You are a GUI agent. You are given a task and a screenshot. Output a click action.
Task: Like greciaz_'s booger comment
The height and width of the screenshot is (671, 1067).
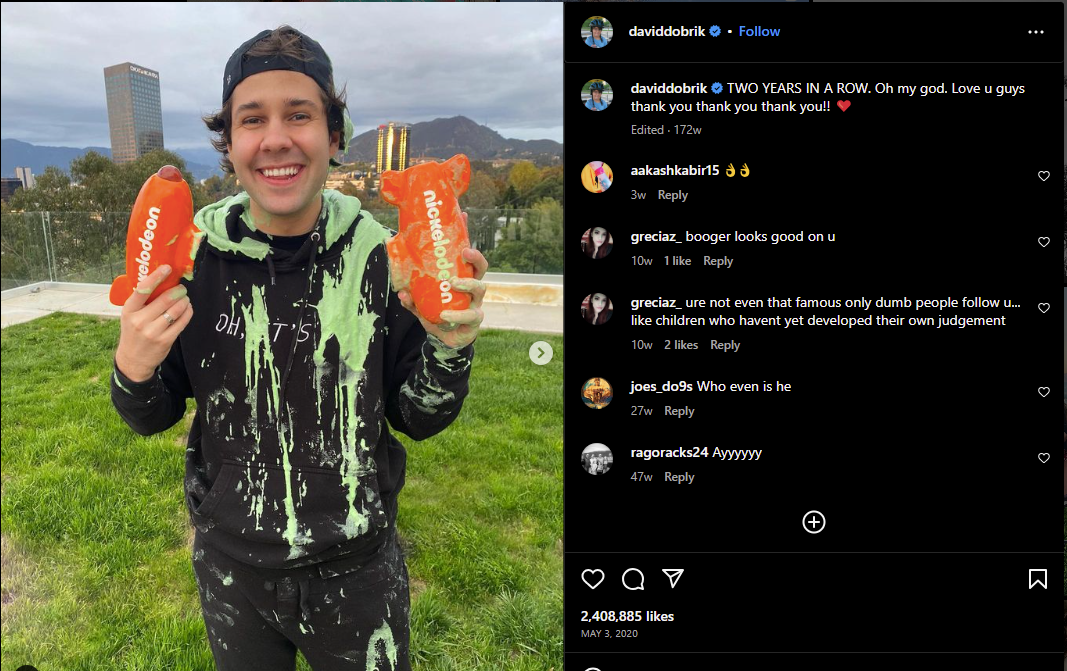click(1044, 242)
